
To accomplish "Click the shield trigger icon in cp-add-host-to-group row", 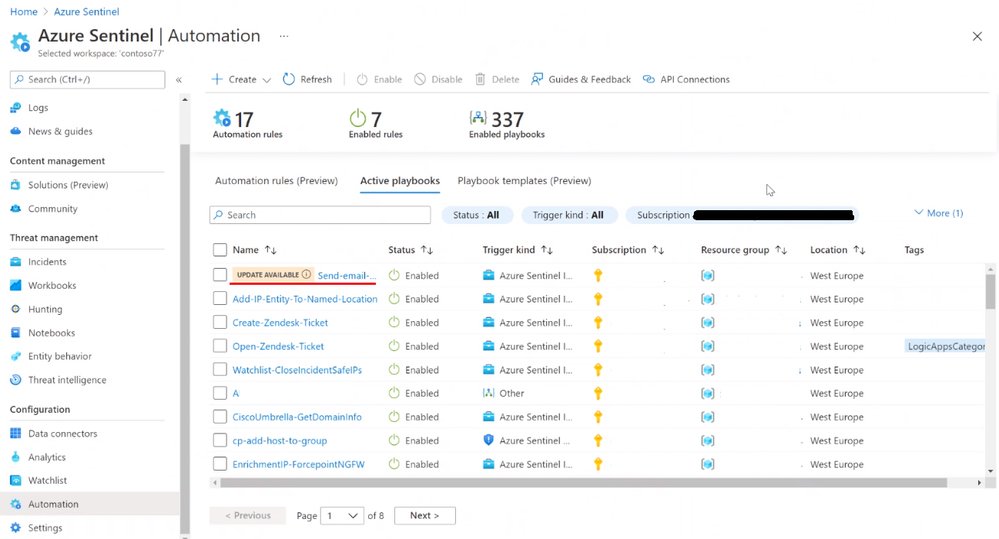I will coord(489,440).
